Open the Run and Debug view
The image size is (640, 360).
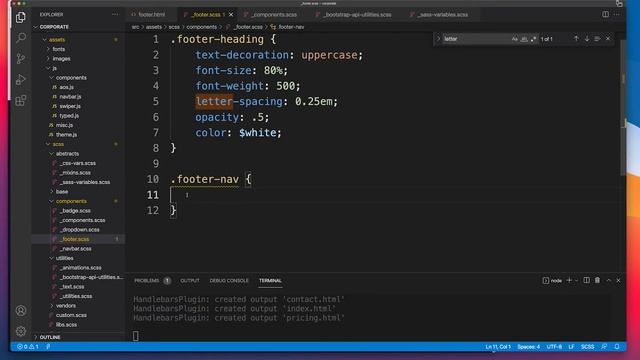point(21,80)
